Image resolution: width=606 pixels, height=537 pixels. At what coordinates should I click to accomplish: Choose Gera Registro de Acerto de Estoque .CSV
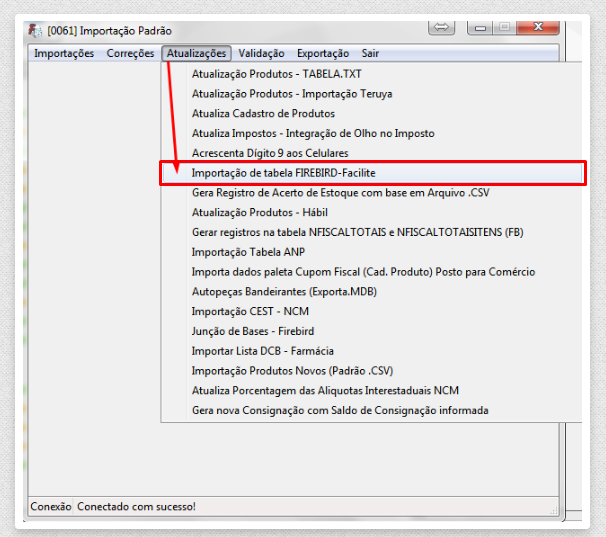[371, 193]
